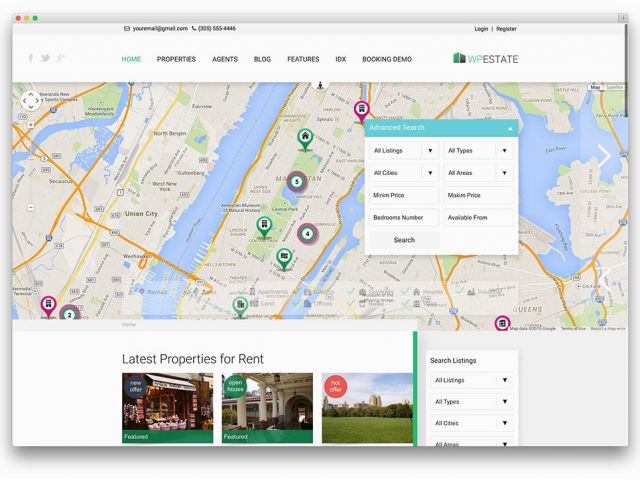The image size is (640, 480).
Task: Open All Areas dropdown in Advanced Search
Action: 478,173
